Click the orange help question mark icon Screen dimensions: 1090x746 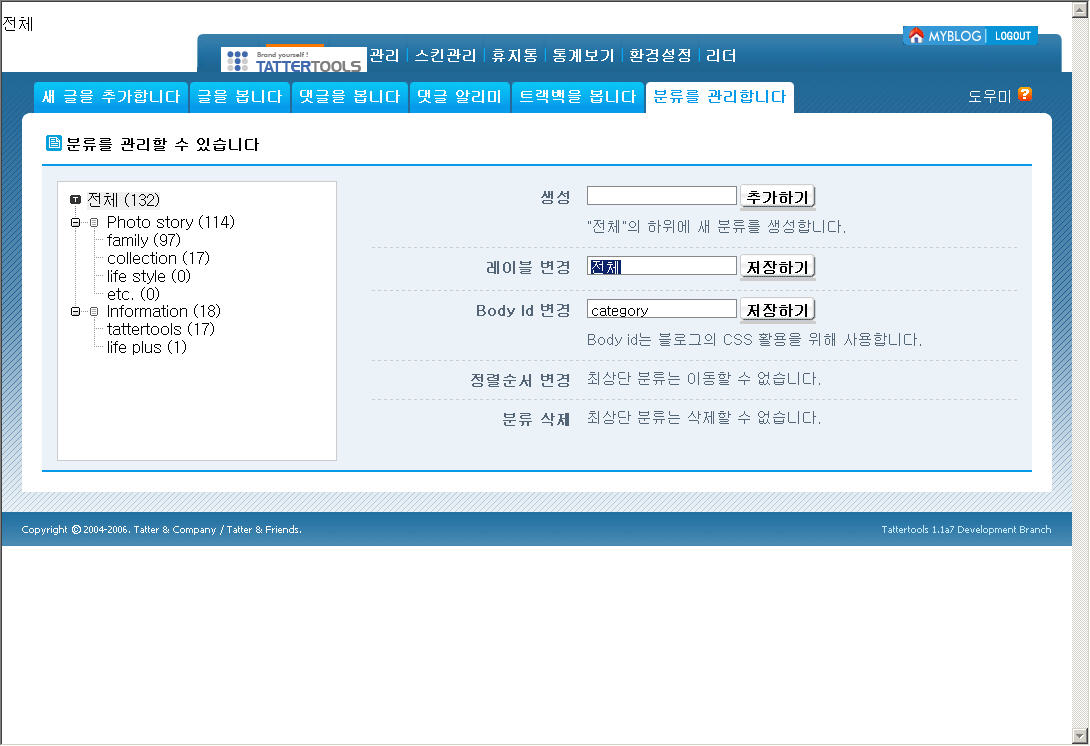tap(1024, 95)
